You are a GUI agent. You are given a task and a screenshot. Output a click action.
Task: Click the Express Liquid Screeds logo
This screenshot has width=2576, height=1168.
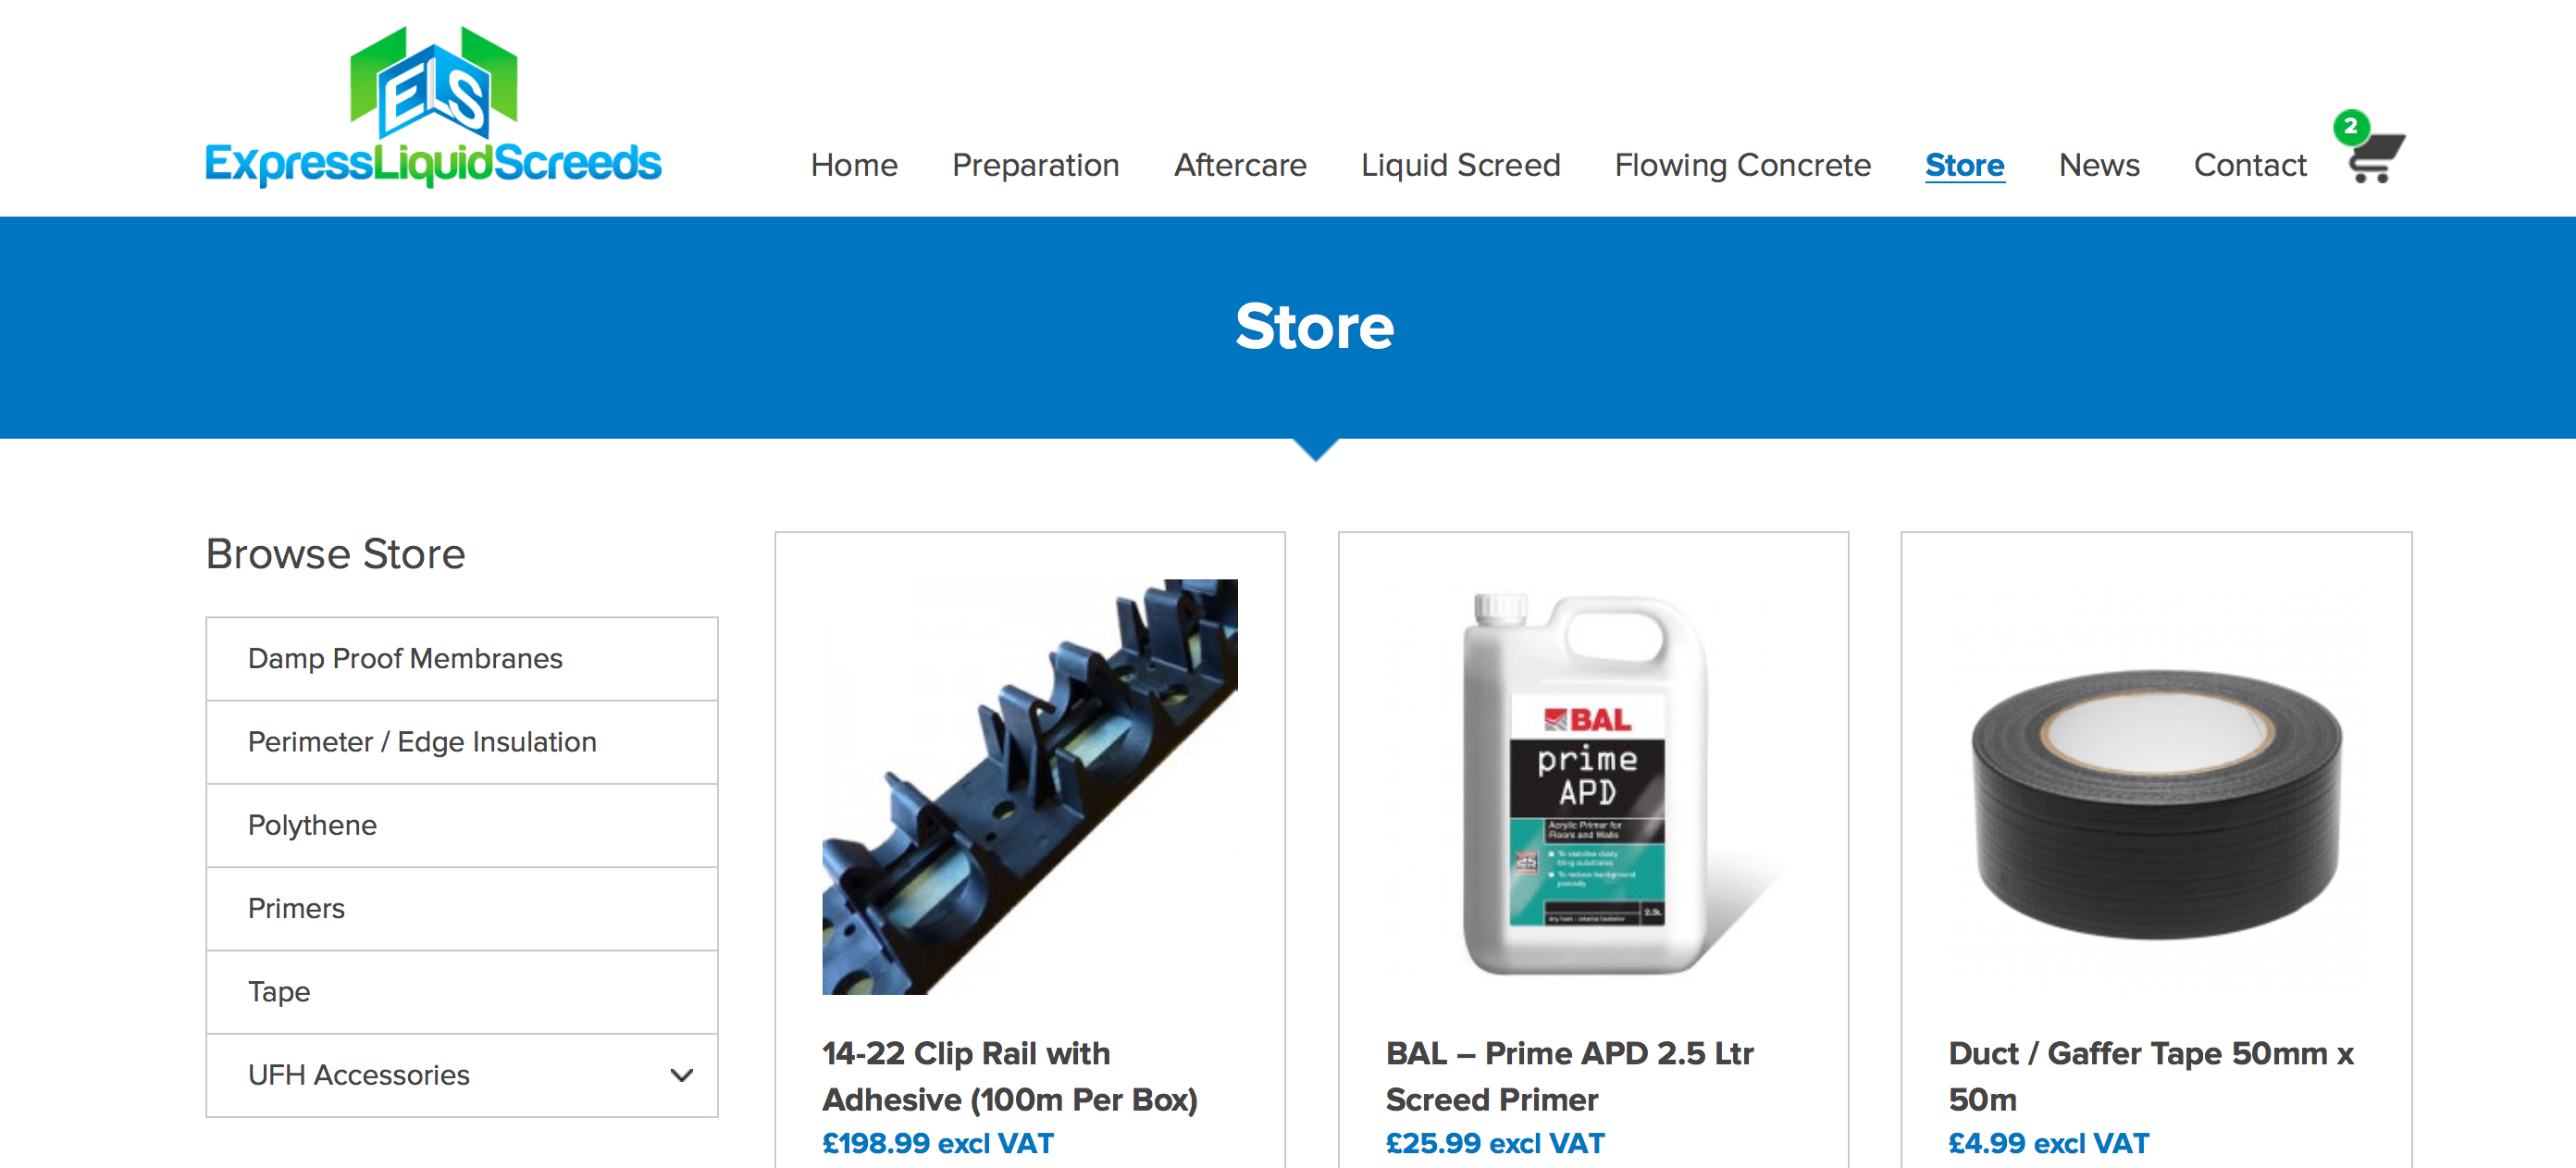(x=433, y=107)
